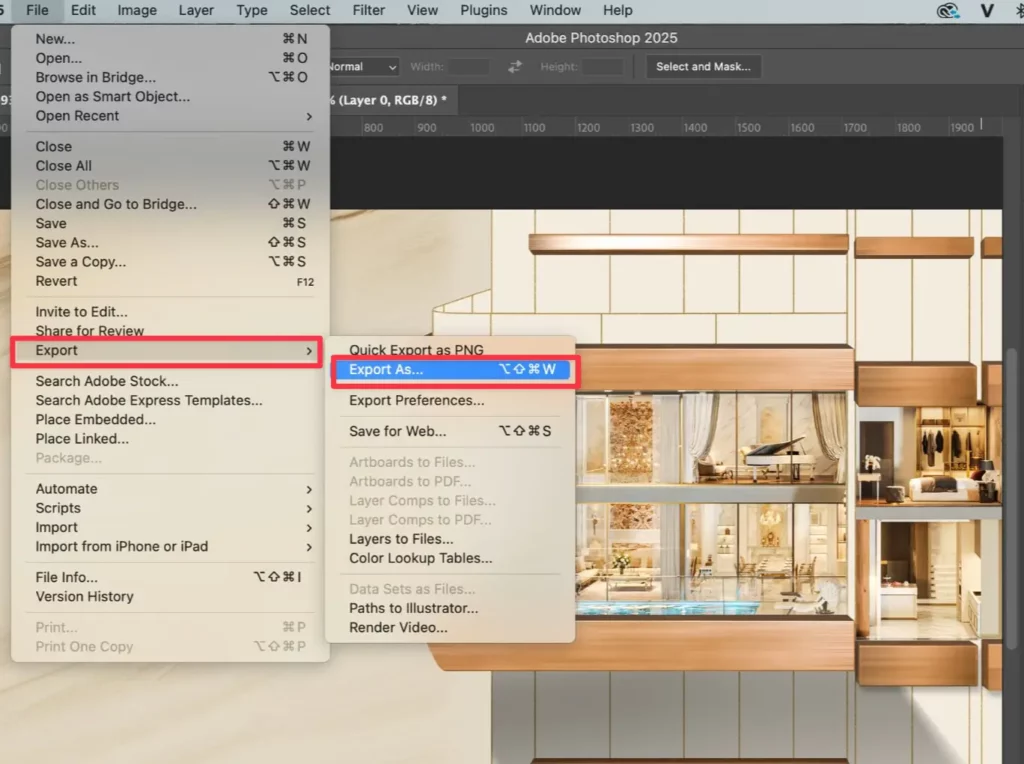1024x764 pixels.
Task: Click the swap width and height arrows icon
Action: point(514,66)
